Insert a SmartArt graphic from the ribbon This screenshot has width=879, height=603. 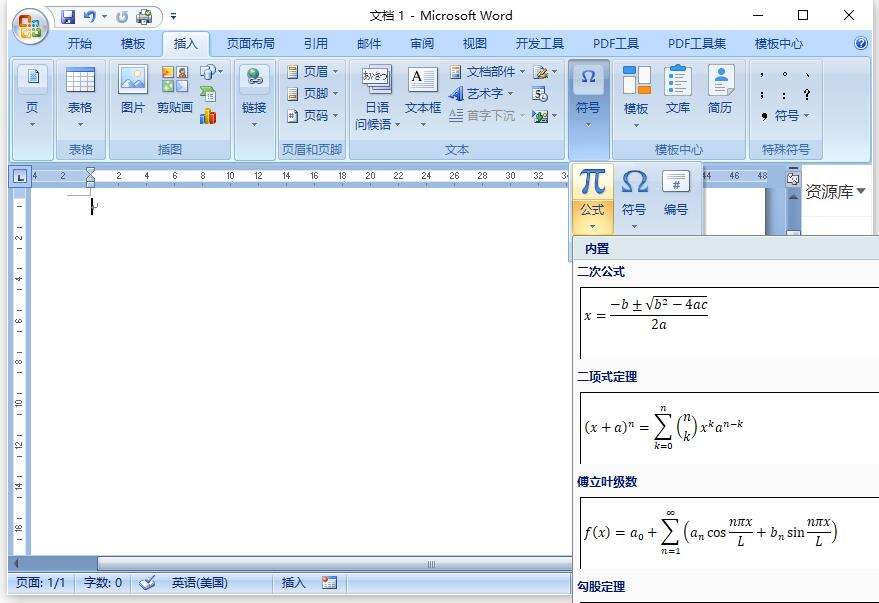point(208,94)
